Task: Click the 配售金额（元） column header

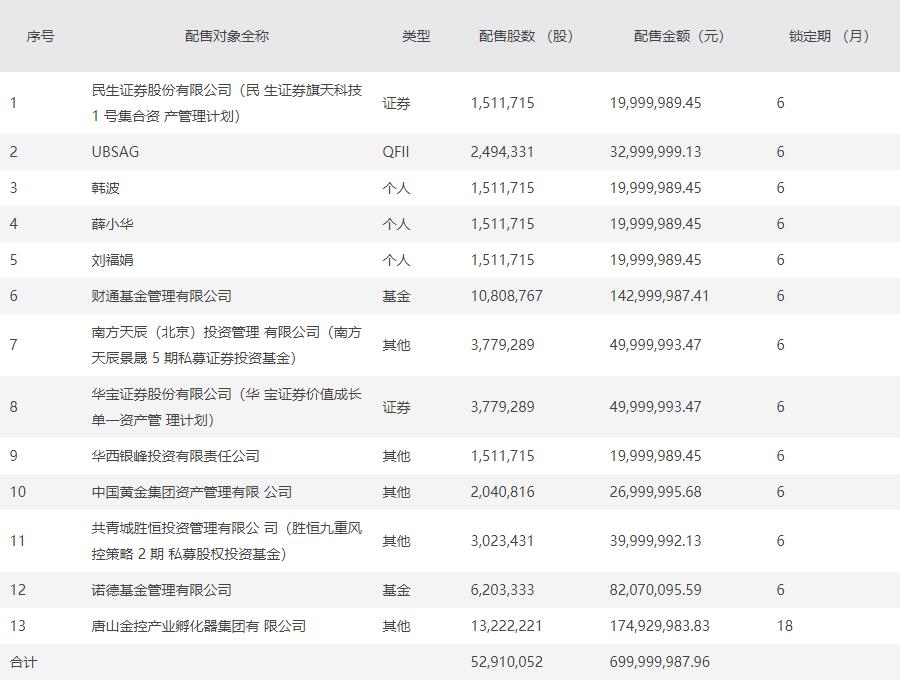Action: (679, 36)
